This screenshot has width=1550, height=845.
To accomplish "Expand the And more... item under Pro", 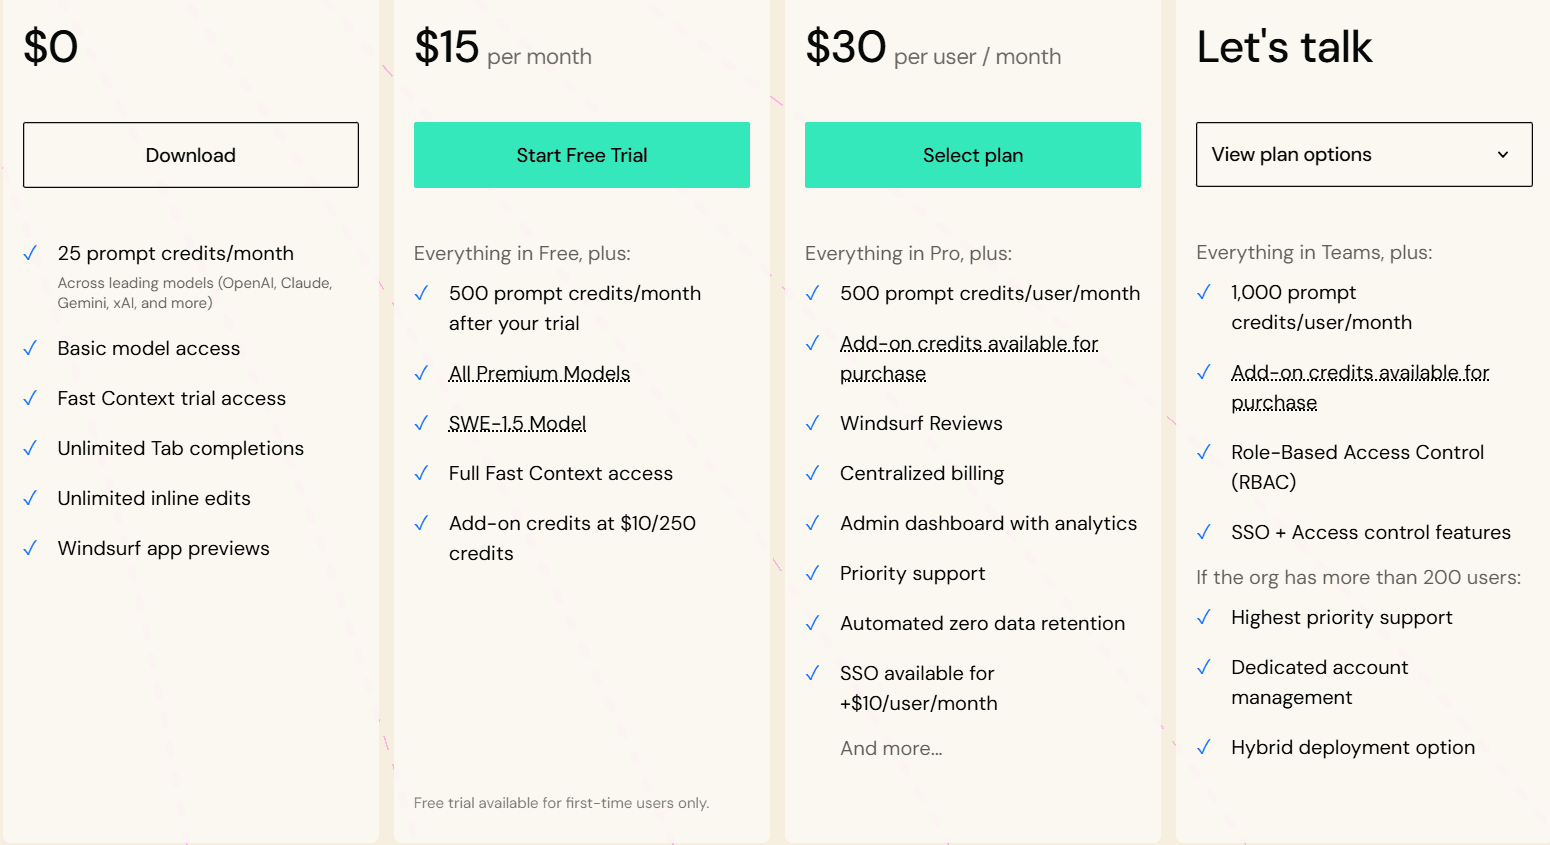I will point(890,748).
